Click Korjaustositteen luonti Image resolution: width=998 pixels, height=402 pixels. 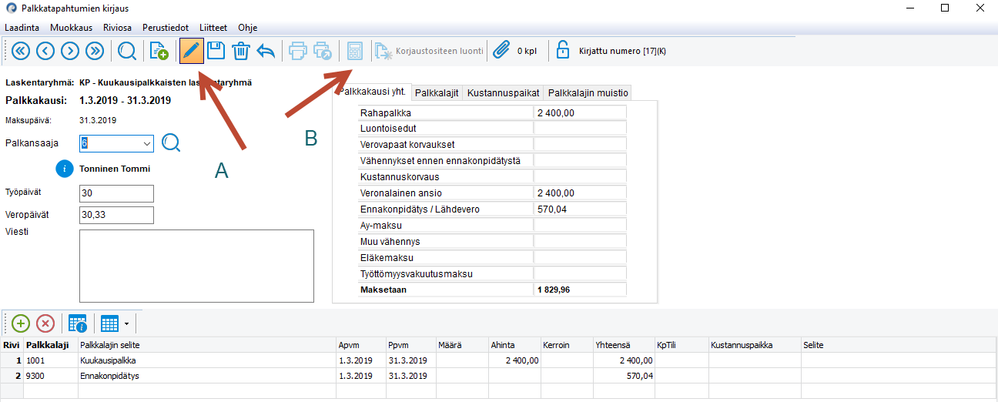[x=430, y=51]
